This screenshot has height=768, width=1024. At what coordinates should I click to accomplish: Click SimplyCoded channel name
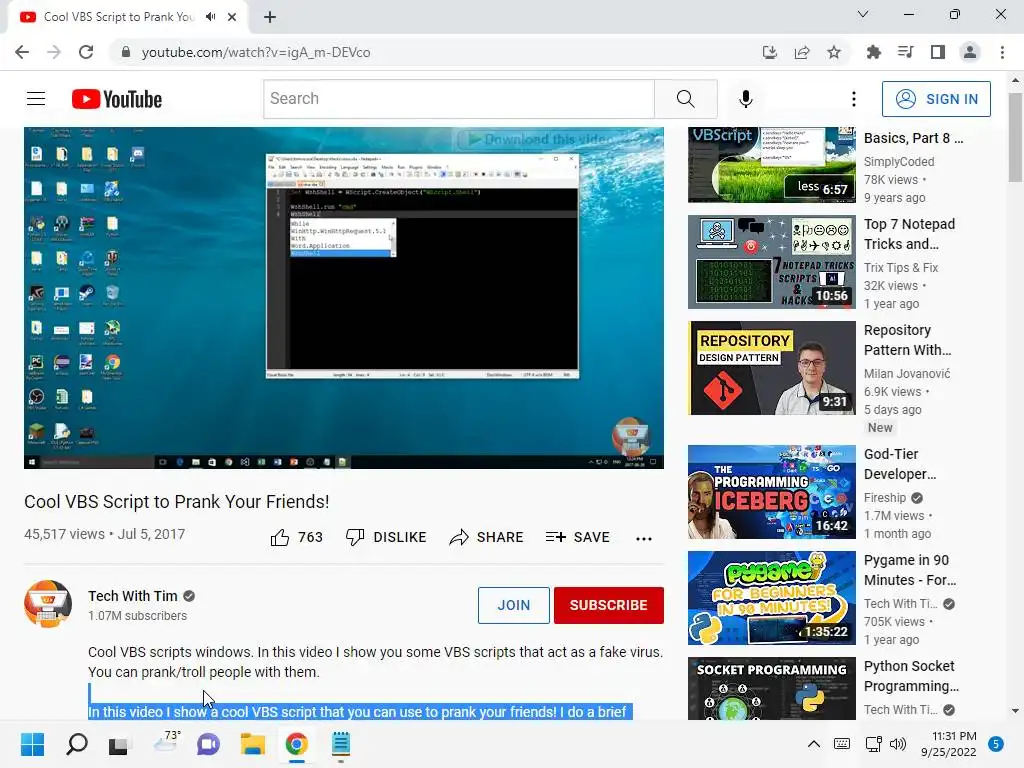[899, 161]
